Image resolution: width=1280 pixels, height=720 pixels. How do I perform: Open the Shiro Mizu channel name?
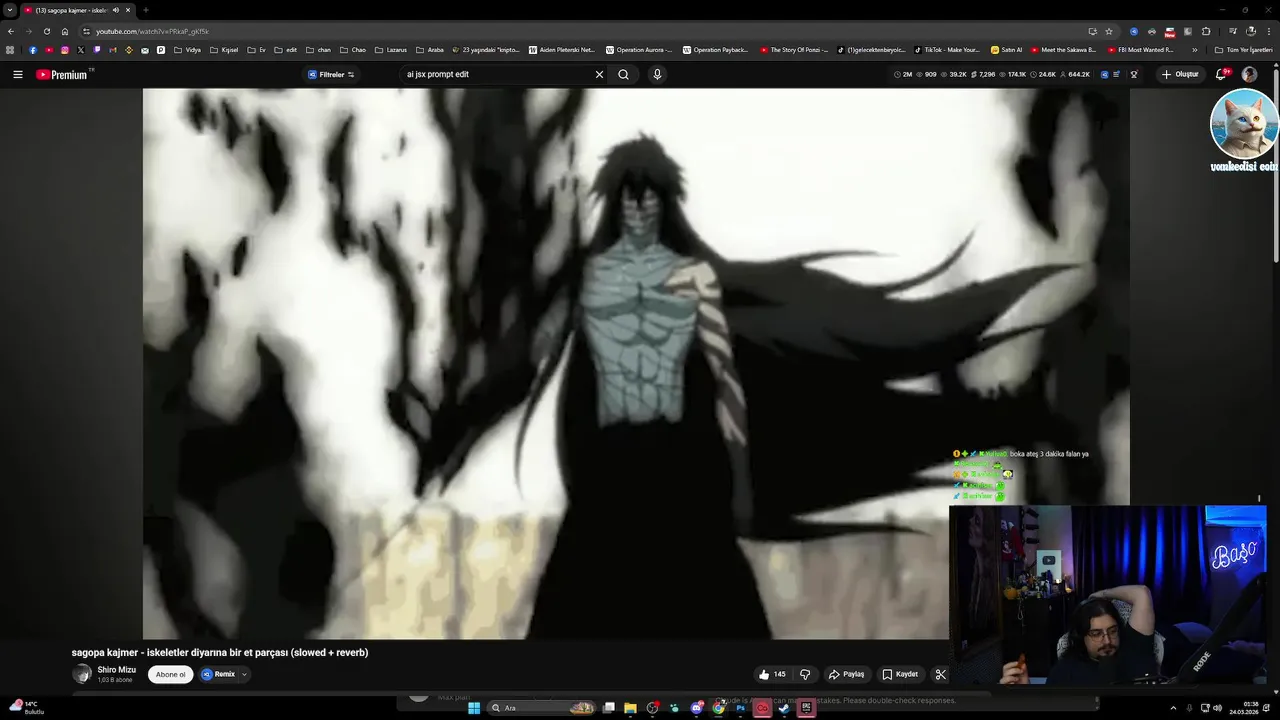(x=117, y=670)
